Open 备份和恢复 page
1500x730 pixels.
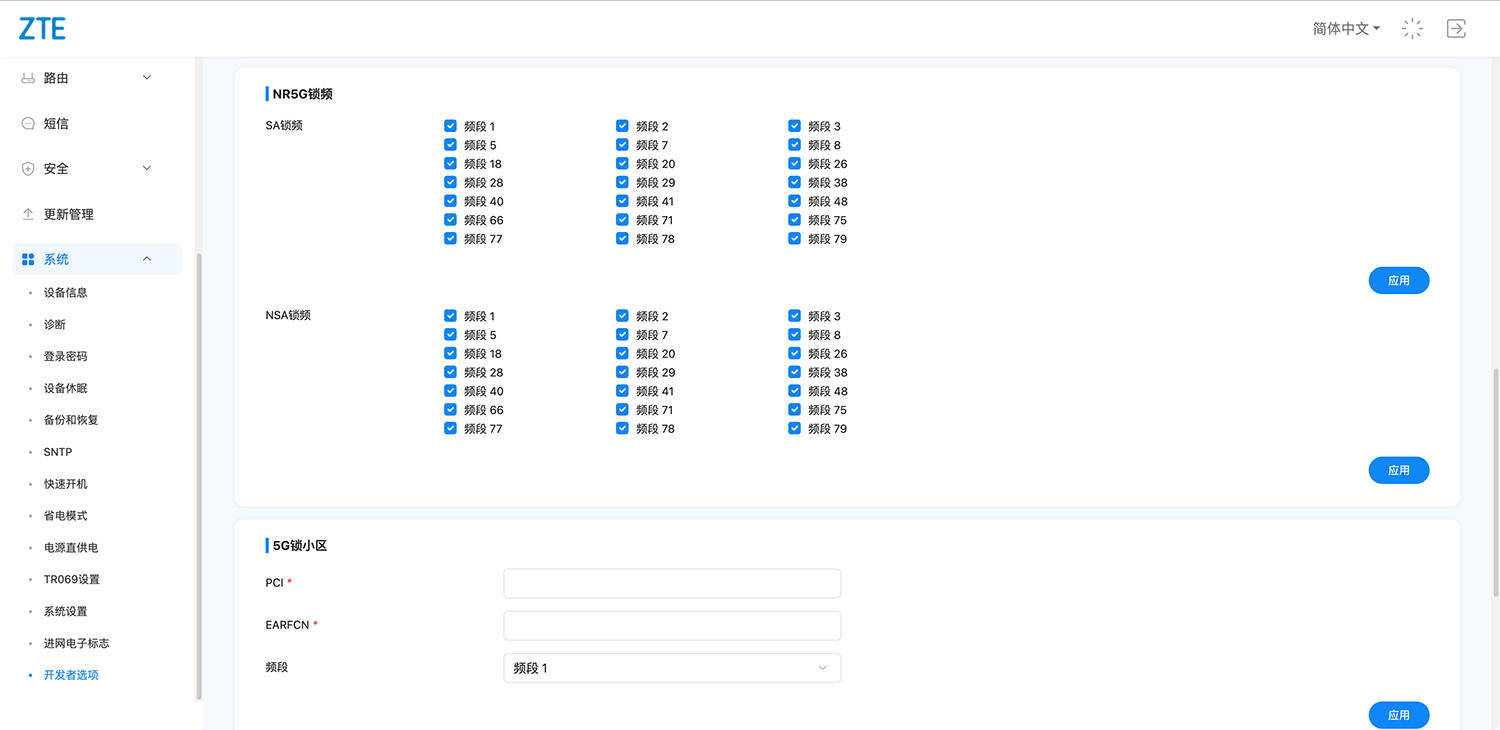(x=71, y=420)
